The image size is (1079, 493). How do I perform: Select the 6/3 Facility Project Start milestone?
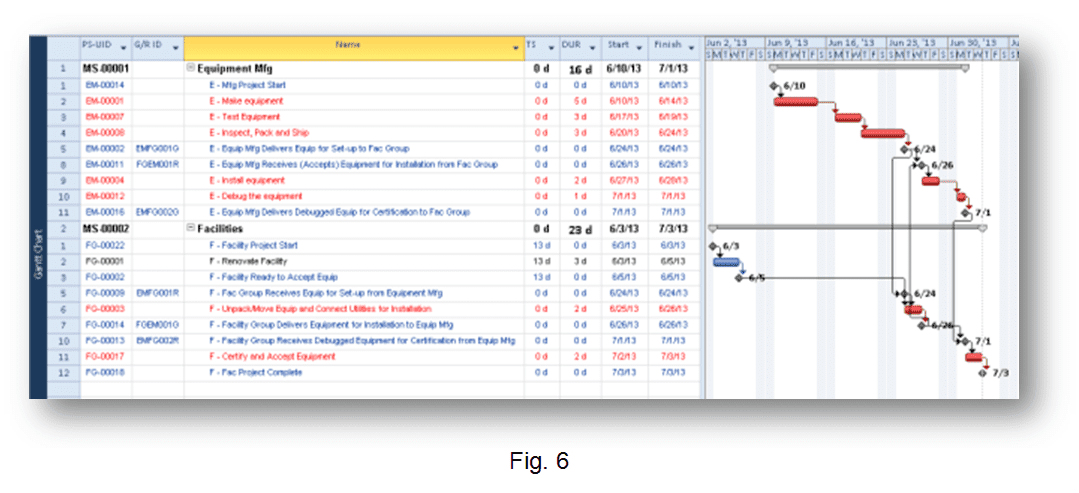713,246
